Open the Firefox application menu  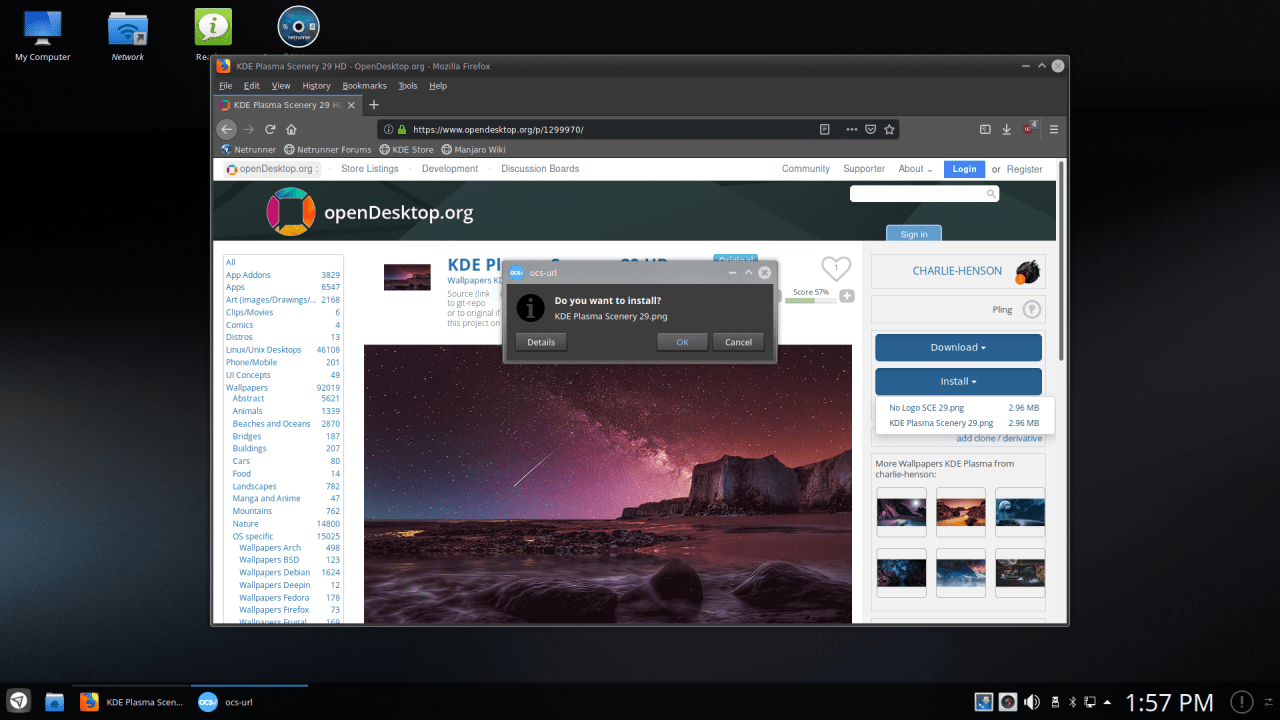[x=1053, y=129]
